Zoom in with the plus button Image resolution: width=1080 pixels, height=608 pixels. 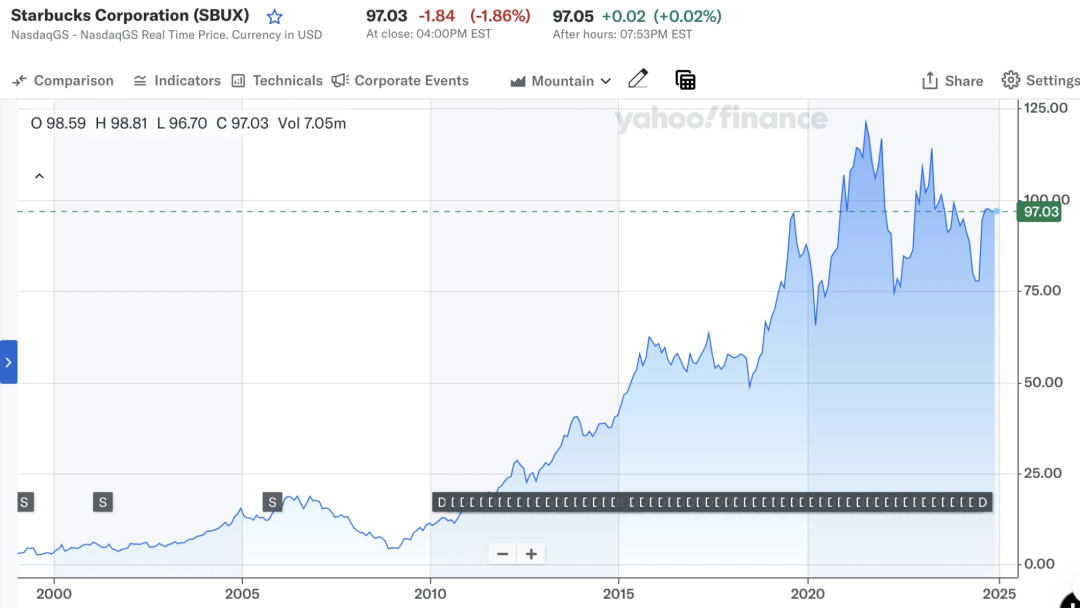531,554
